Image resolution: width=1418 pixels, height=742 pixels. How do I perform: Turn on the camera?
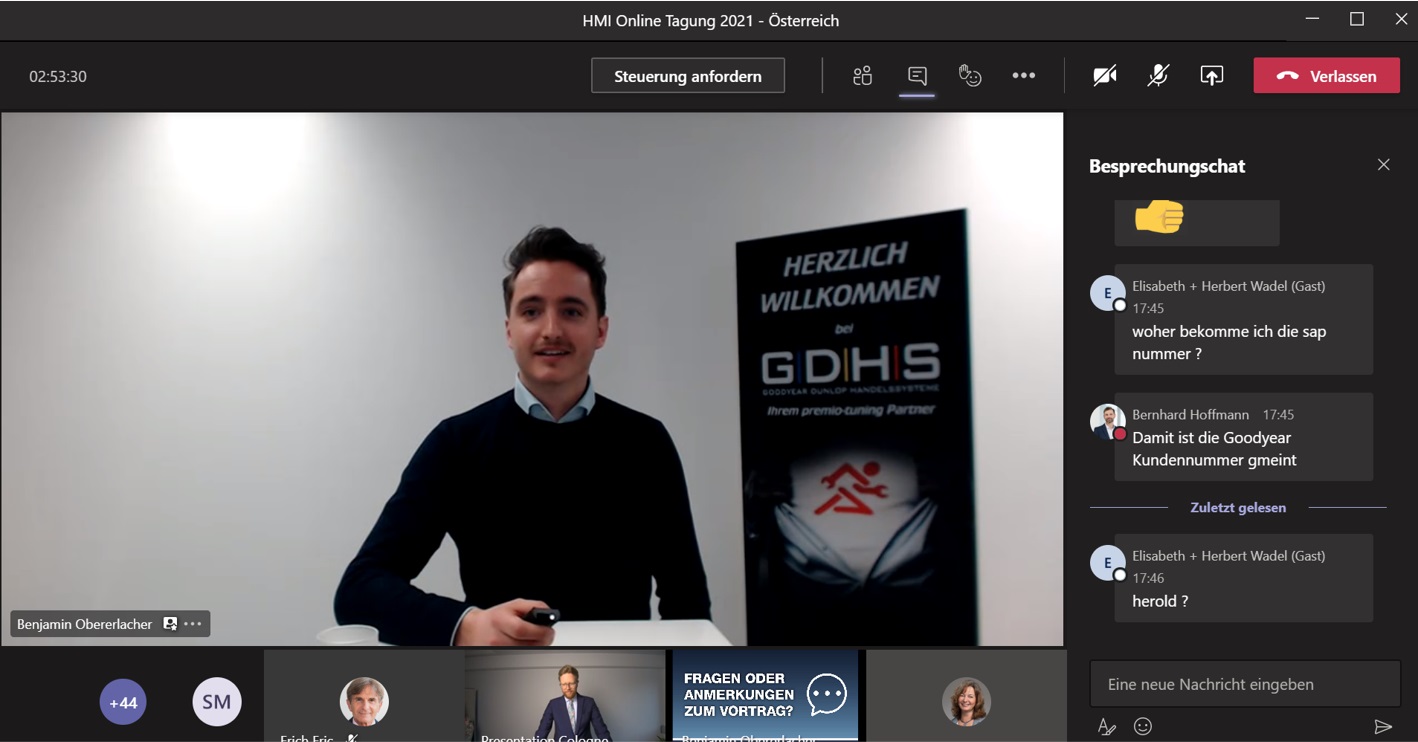1104,76
